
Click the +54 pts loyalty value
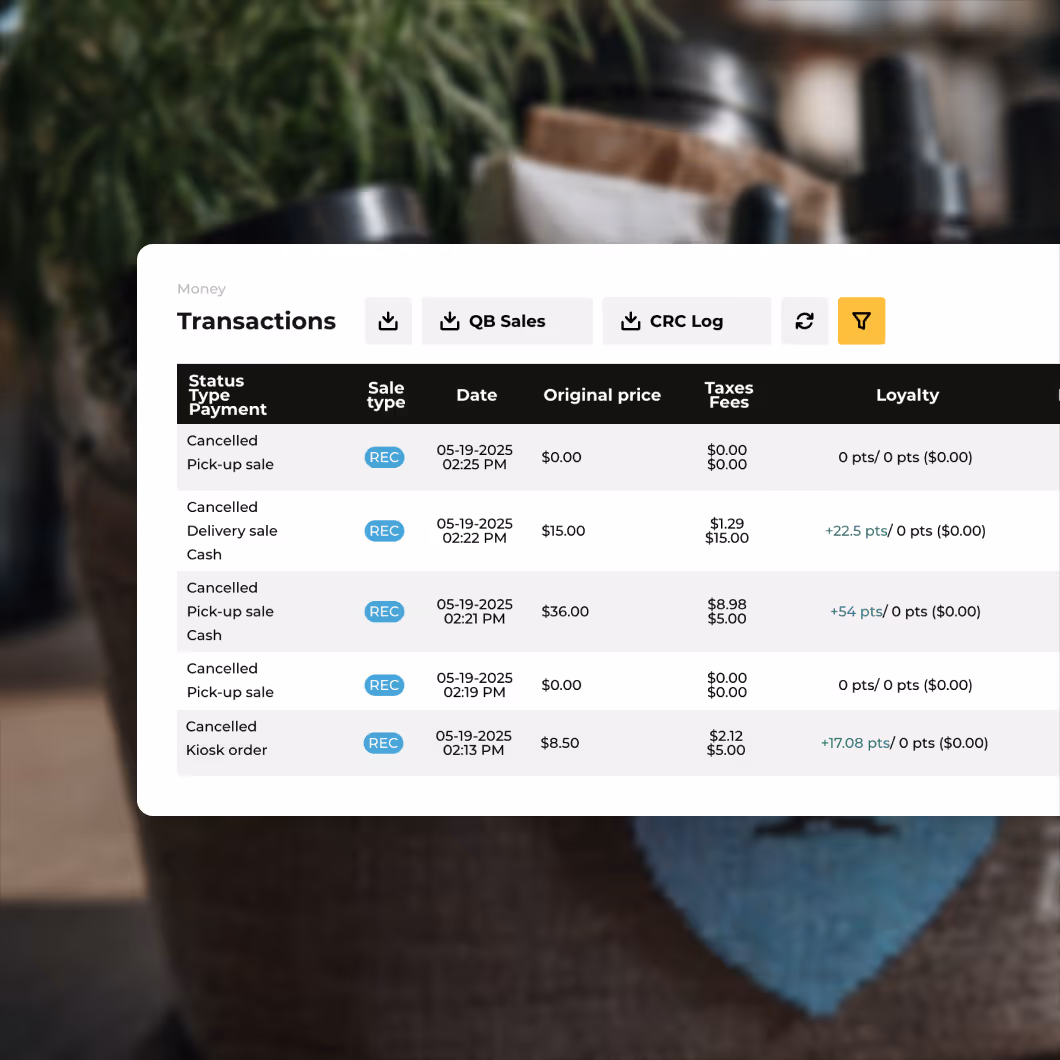click(x=857, y=611)
